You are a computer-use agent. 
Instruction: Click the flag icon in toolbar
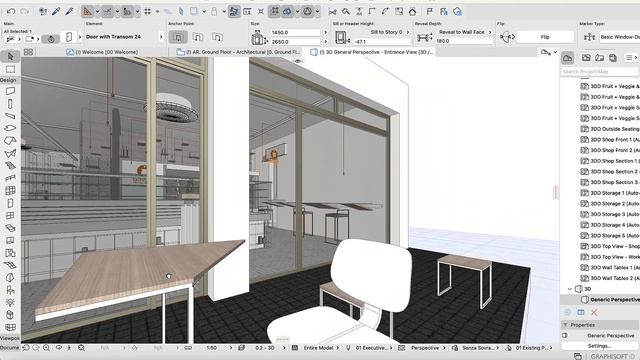429,11
